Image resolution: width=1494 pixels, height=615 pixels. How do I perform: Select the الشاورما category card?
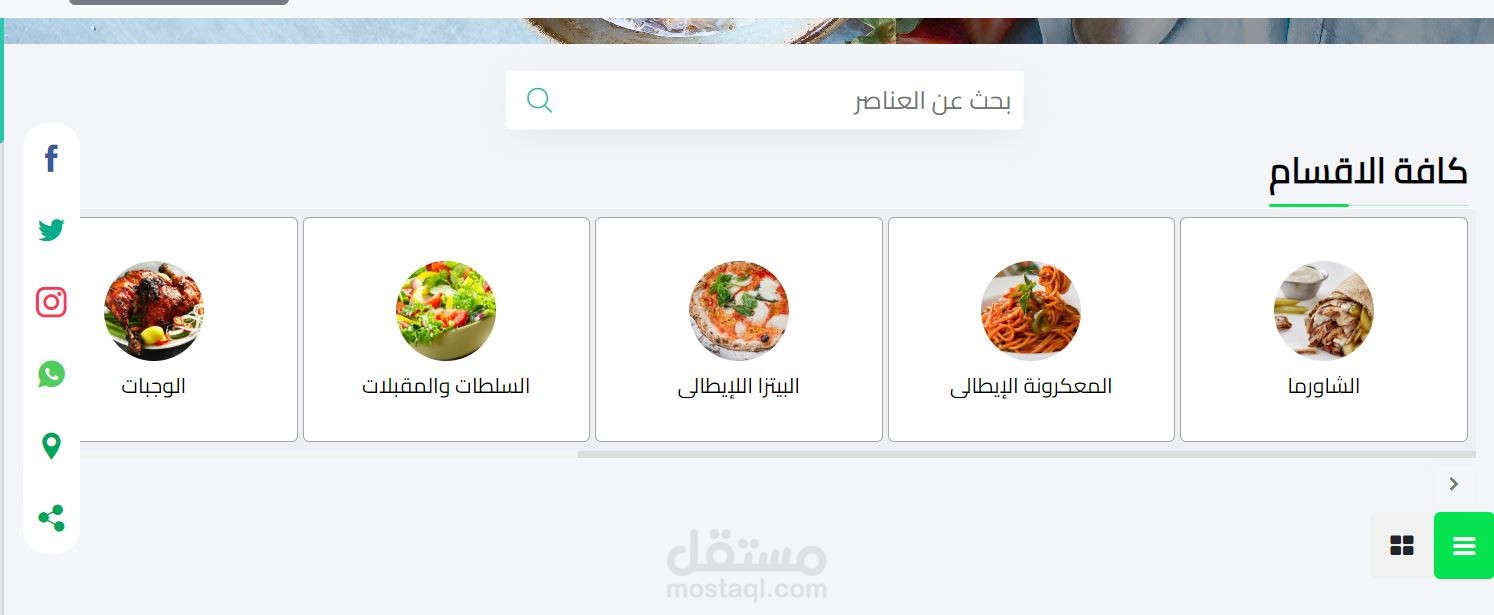pos(1324,329)
